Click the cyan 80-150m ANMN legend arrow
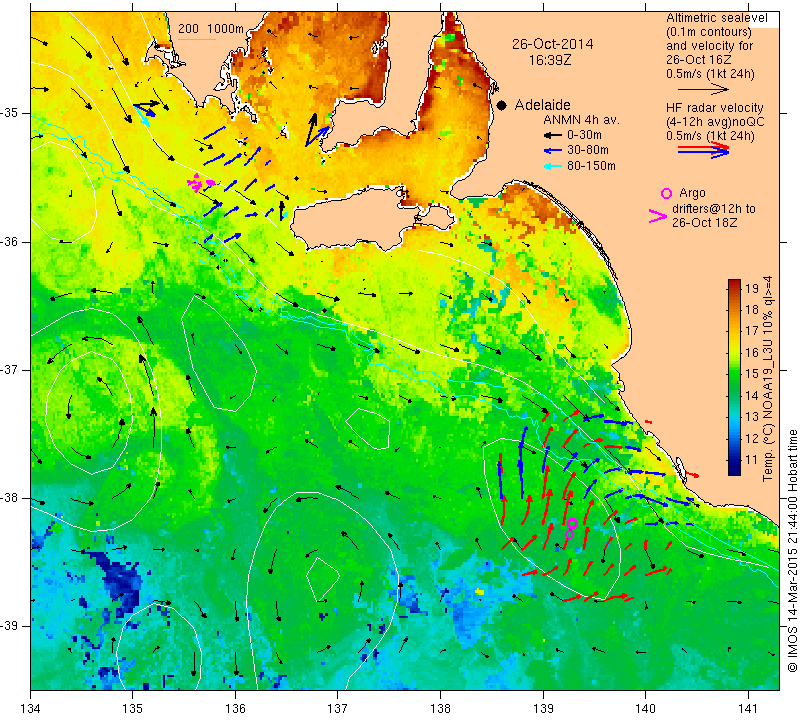Viewport: 800px width, 720px height. pyautogui.click(x=552, y=166)
